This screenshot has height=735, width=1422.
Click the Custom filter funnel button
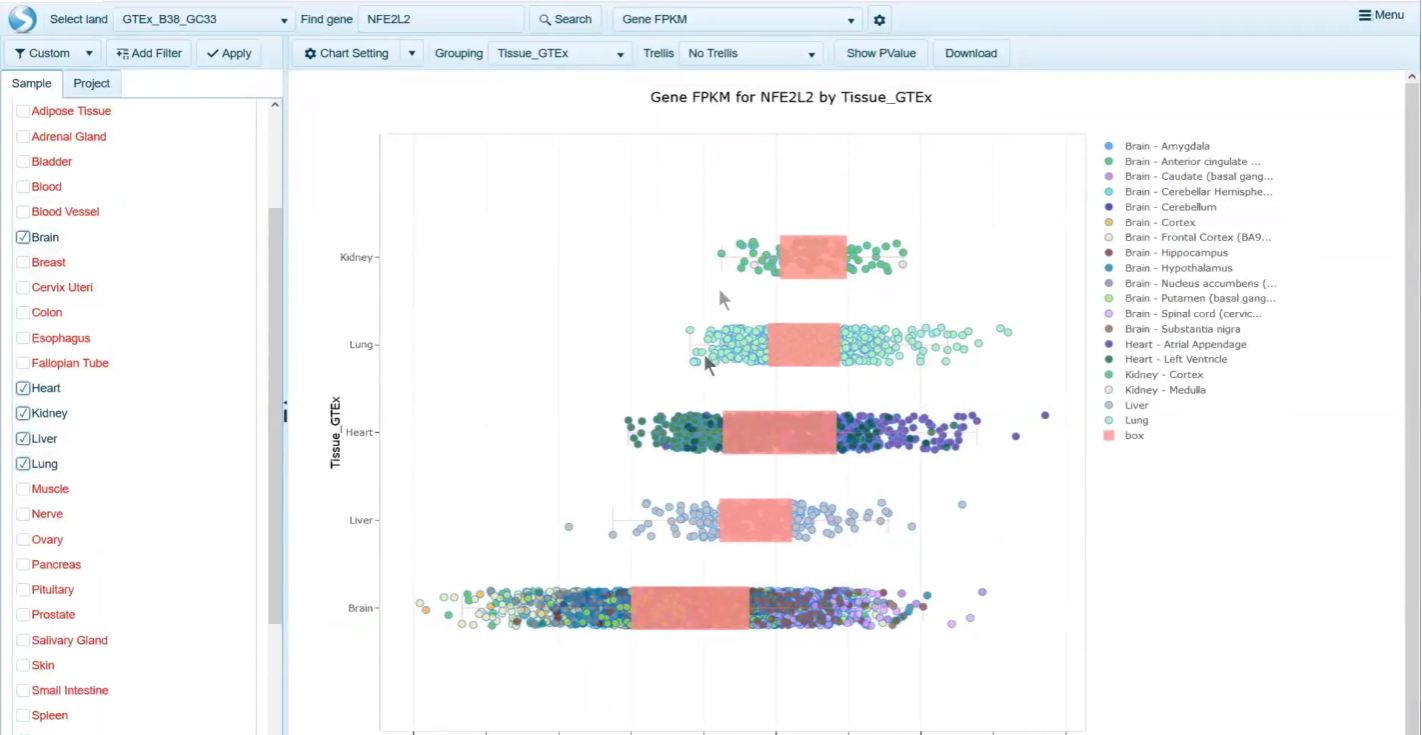click(42, 53)
